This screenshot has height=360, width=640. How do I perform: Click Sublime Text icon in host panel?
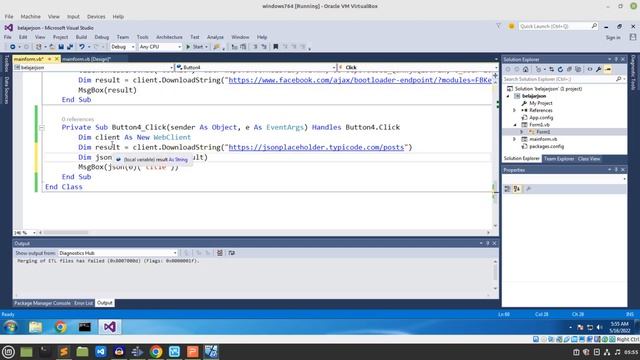point(63,351)
